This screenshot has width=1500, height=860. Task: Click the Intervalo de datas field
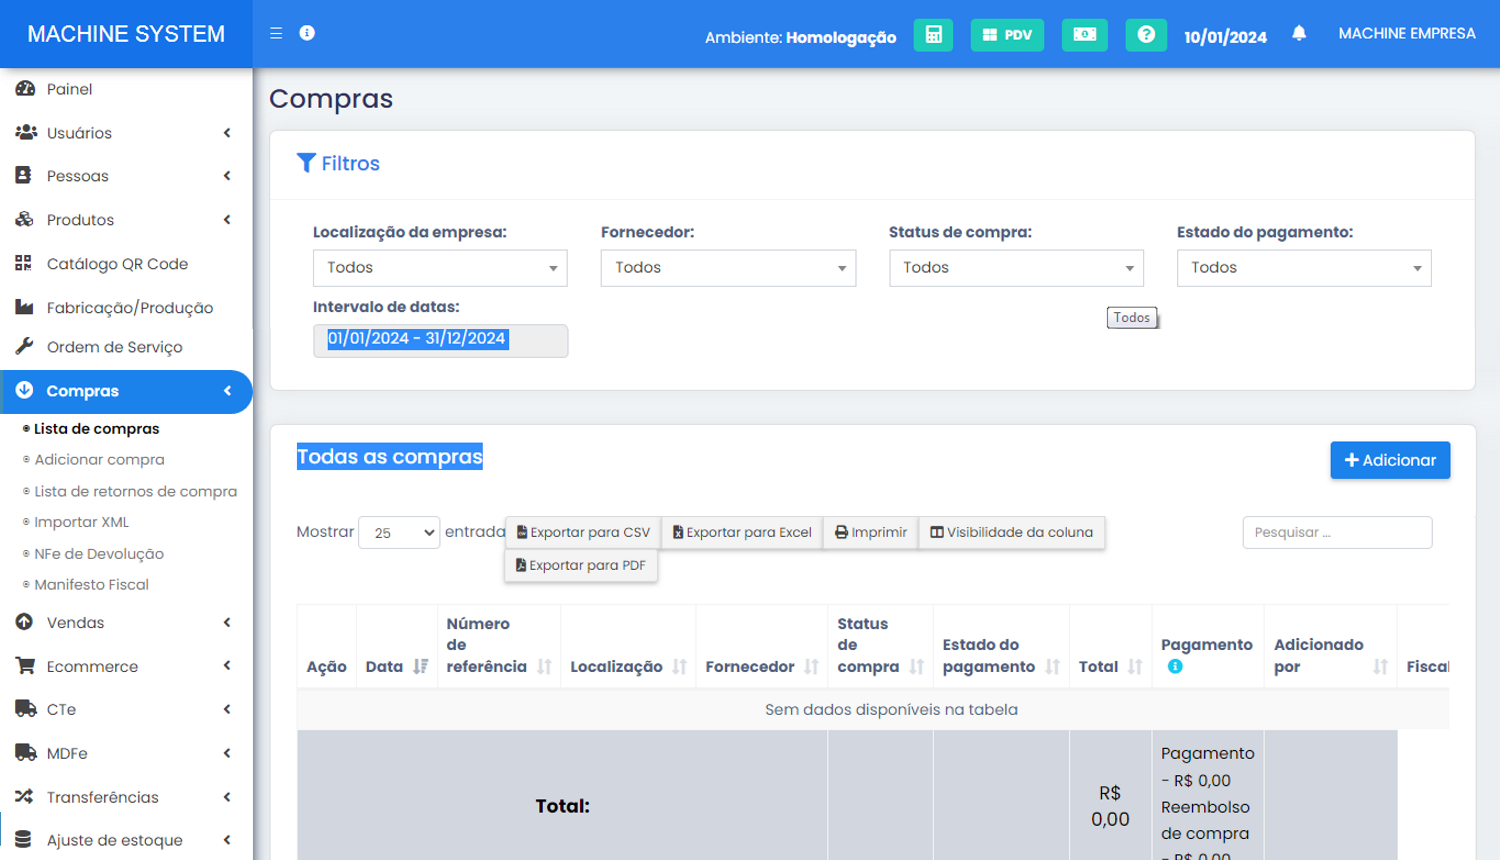pyautogui.click(x=440, y=340)
